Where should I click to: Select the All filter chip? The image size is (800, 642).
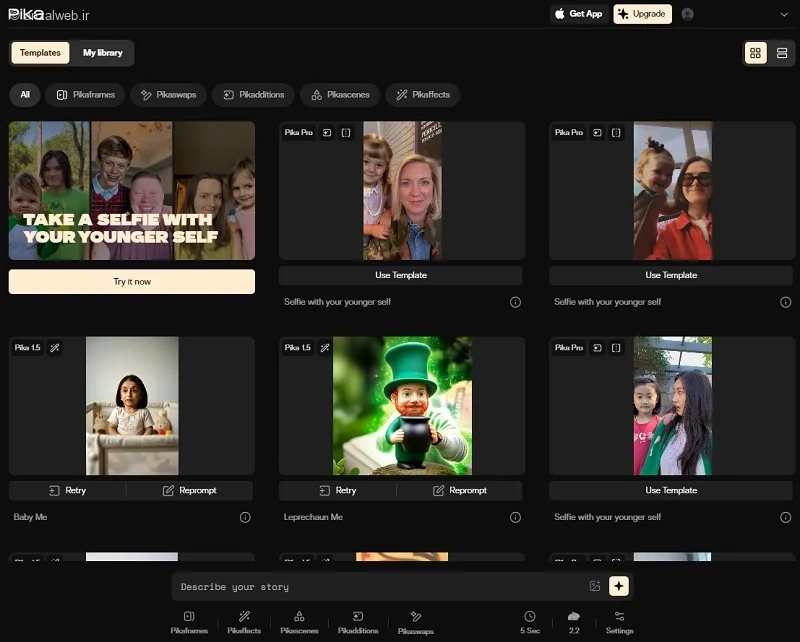coord(25,95)
